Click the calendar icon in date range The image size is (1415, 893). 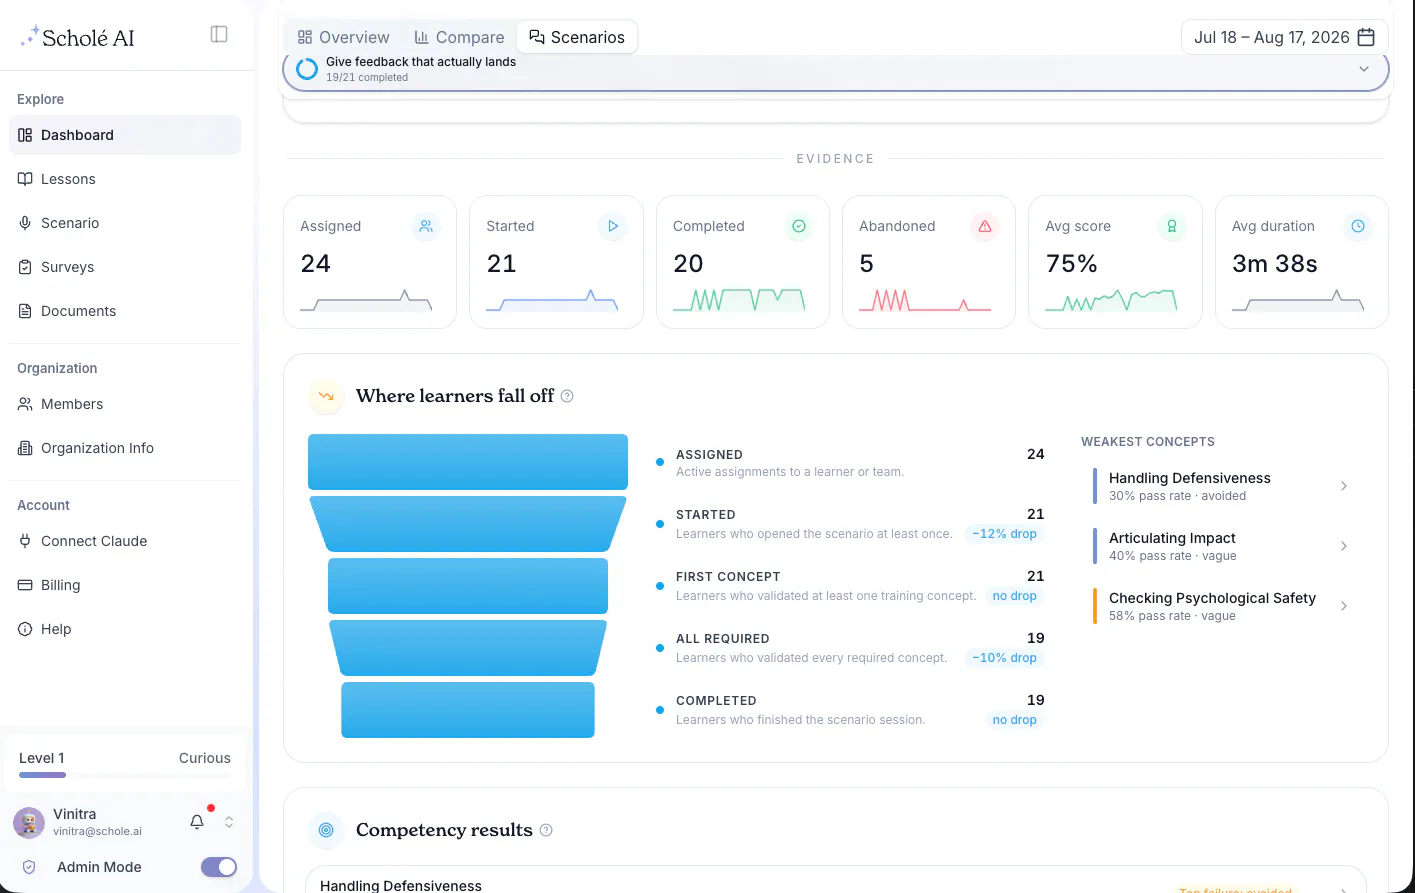1366,37
